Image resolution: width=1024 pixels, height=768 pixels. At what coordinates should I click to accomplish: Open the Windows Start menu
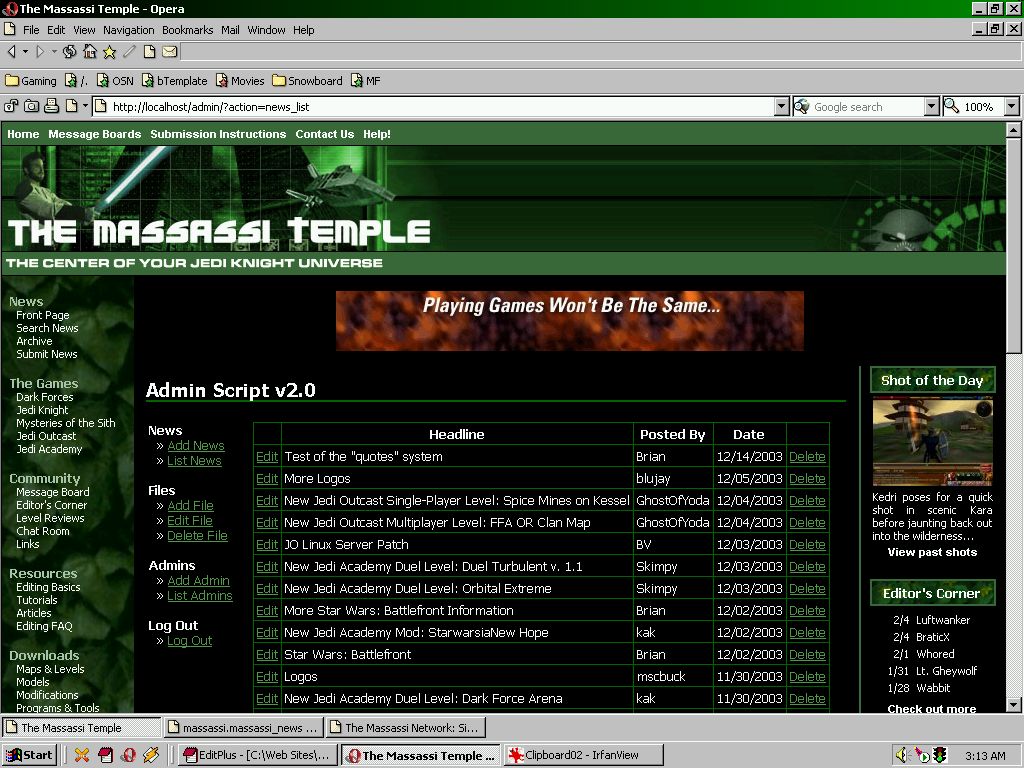[x=29, y=755]
